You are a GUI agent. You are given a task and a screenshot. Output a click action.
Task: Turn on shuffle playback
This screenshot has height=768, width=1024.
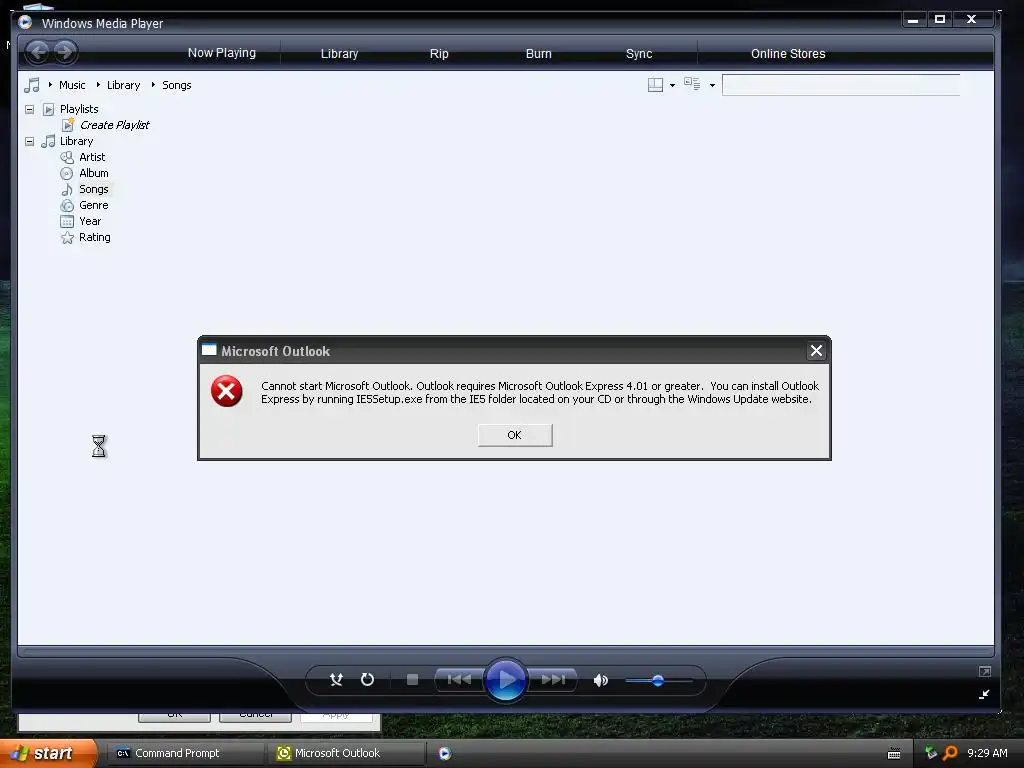click(336, 680)
